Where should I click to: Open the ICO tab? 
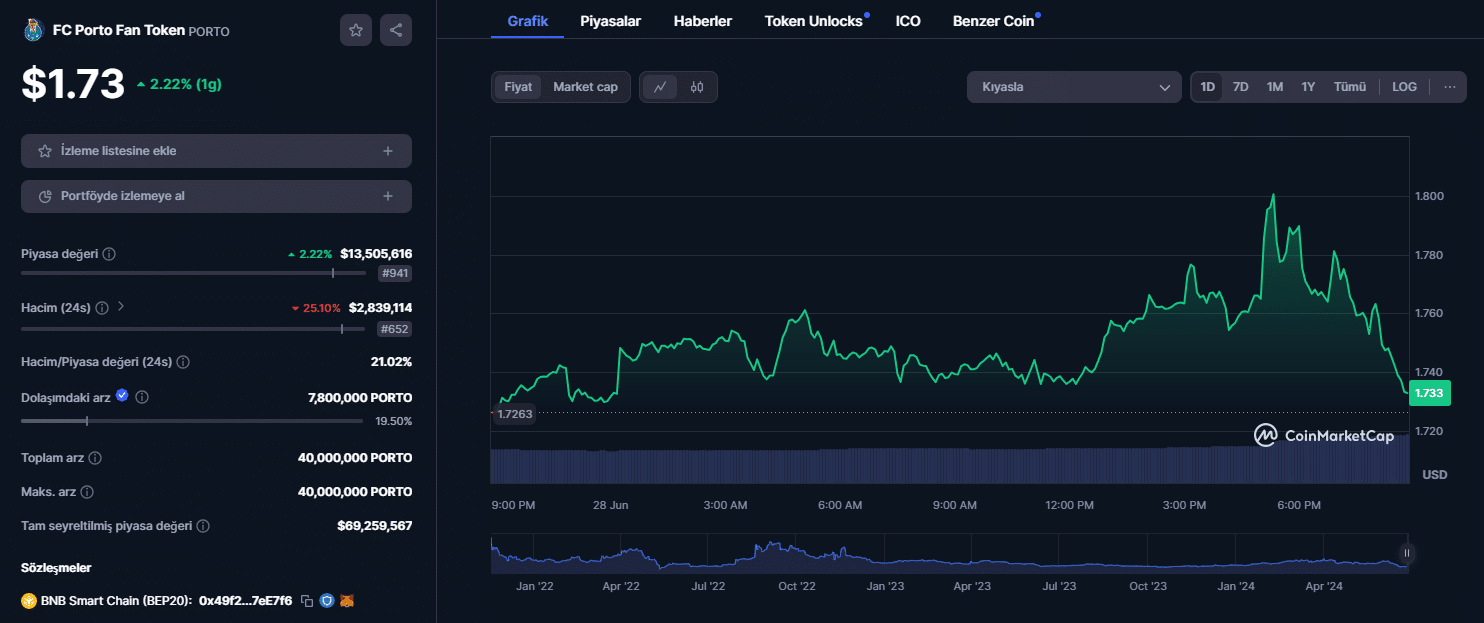(x=908, y=20)
